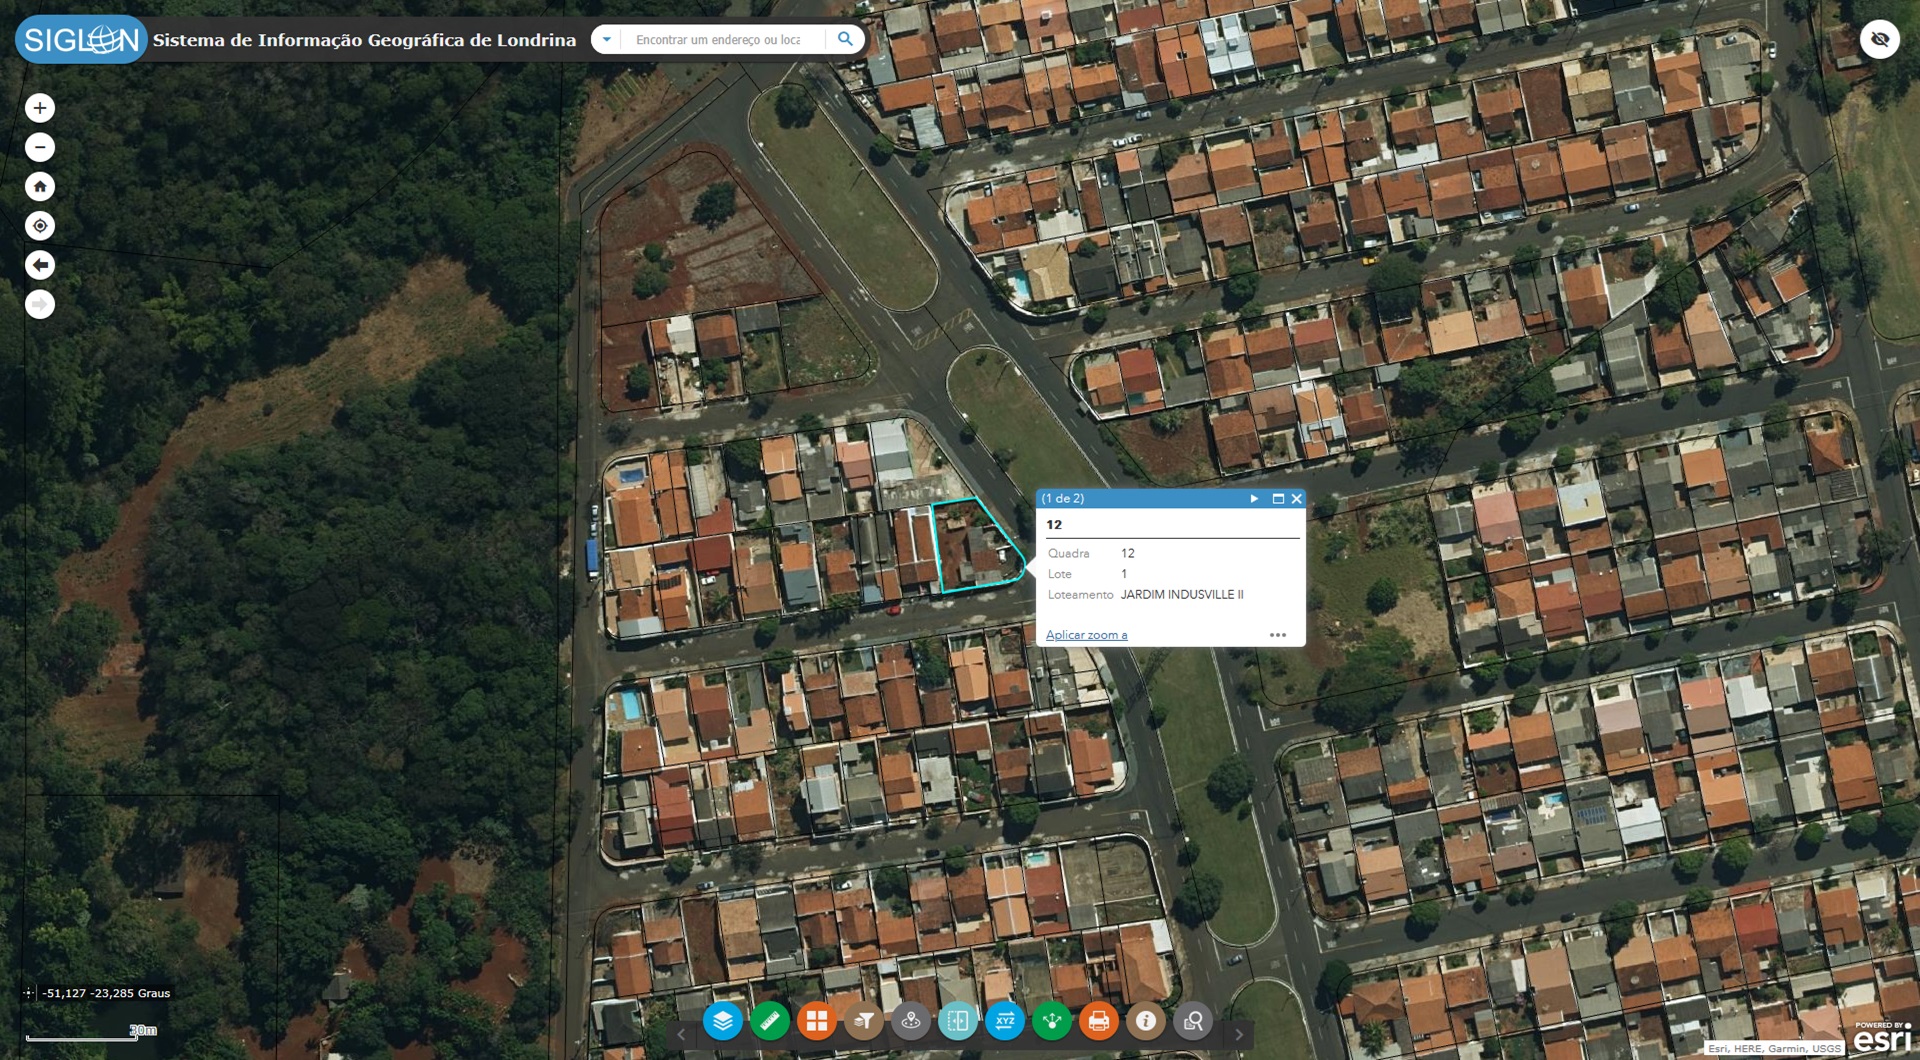Zoom out on the map

coord(40,147)
